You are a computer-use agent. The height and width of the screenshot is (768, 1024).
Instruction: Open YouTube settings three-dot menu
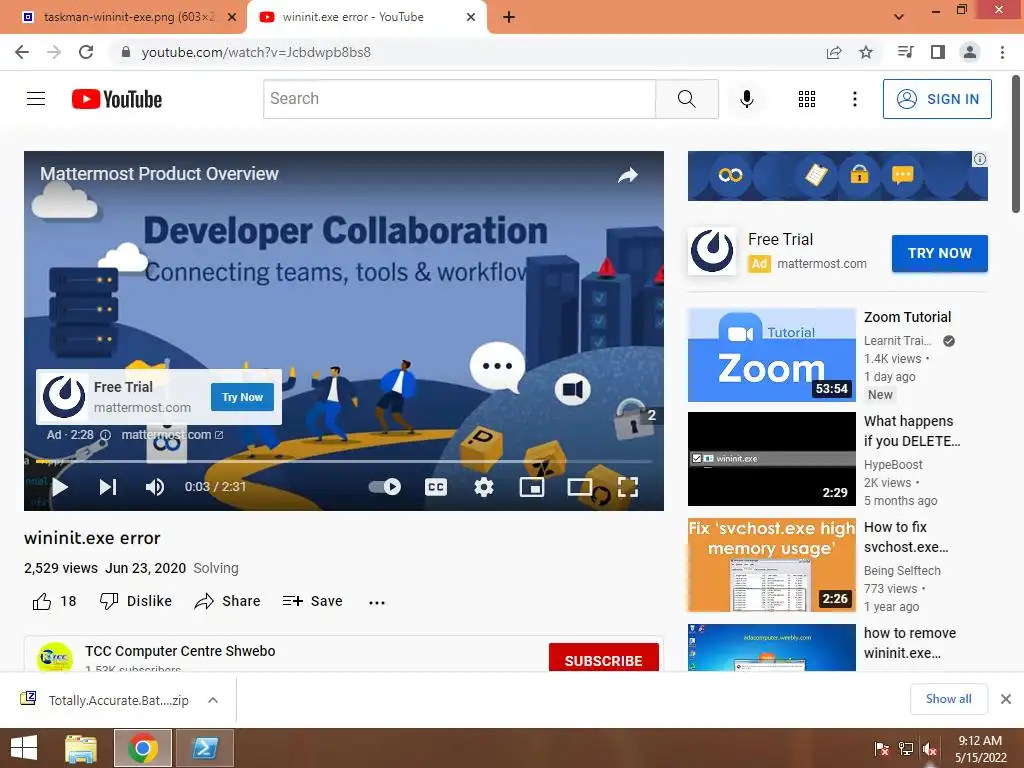pyautogui.click(x=854, y=99)
